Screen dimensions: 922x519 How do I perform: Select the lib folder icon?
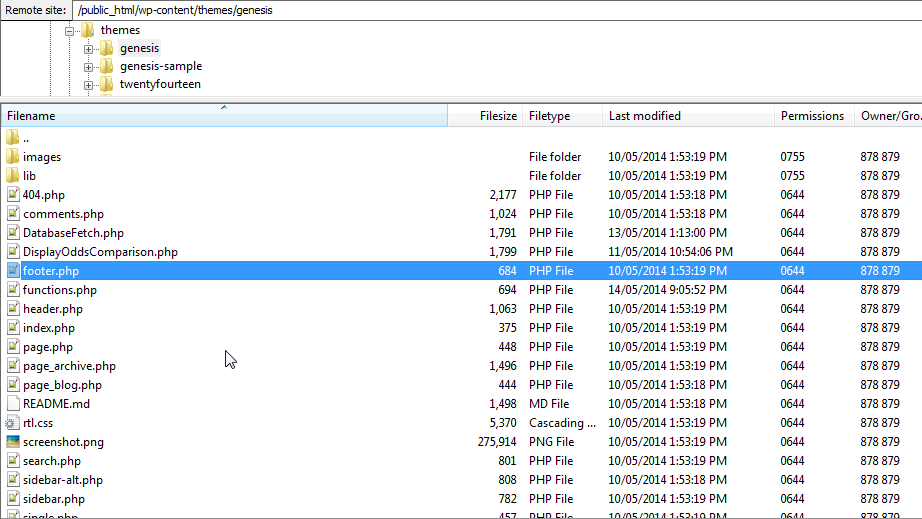pyautogui.click(x=13, y=176)
